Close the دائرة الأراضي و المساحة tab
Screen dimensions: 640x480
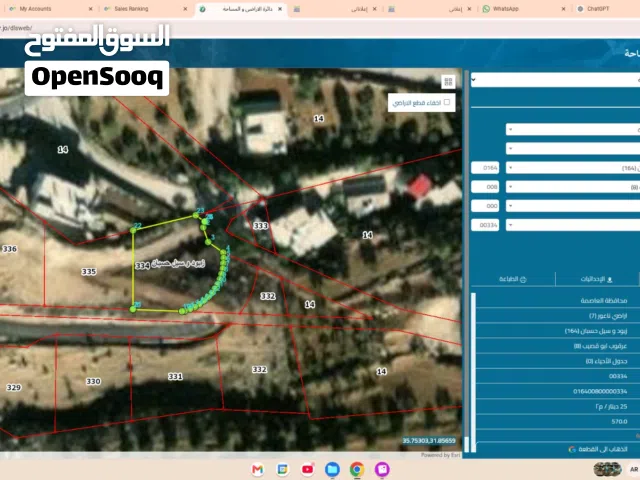click(x=280, y=9)
